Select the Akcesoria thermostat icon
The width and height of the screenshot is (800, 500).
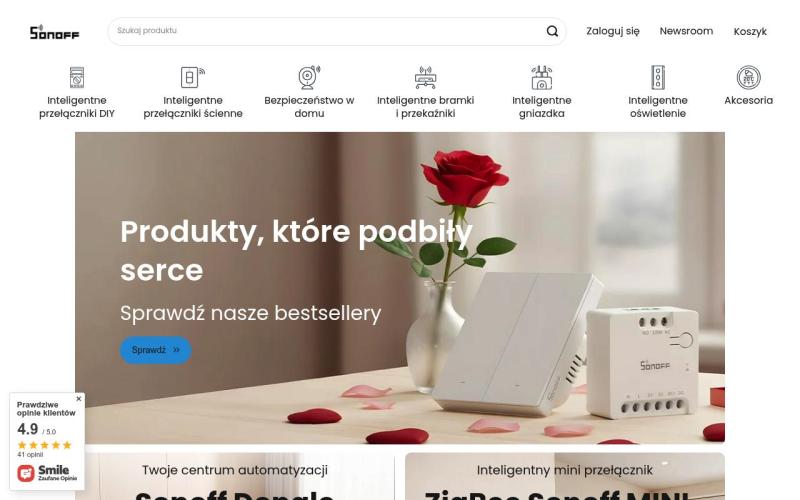pos(748,78)
